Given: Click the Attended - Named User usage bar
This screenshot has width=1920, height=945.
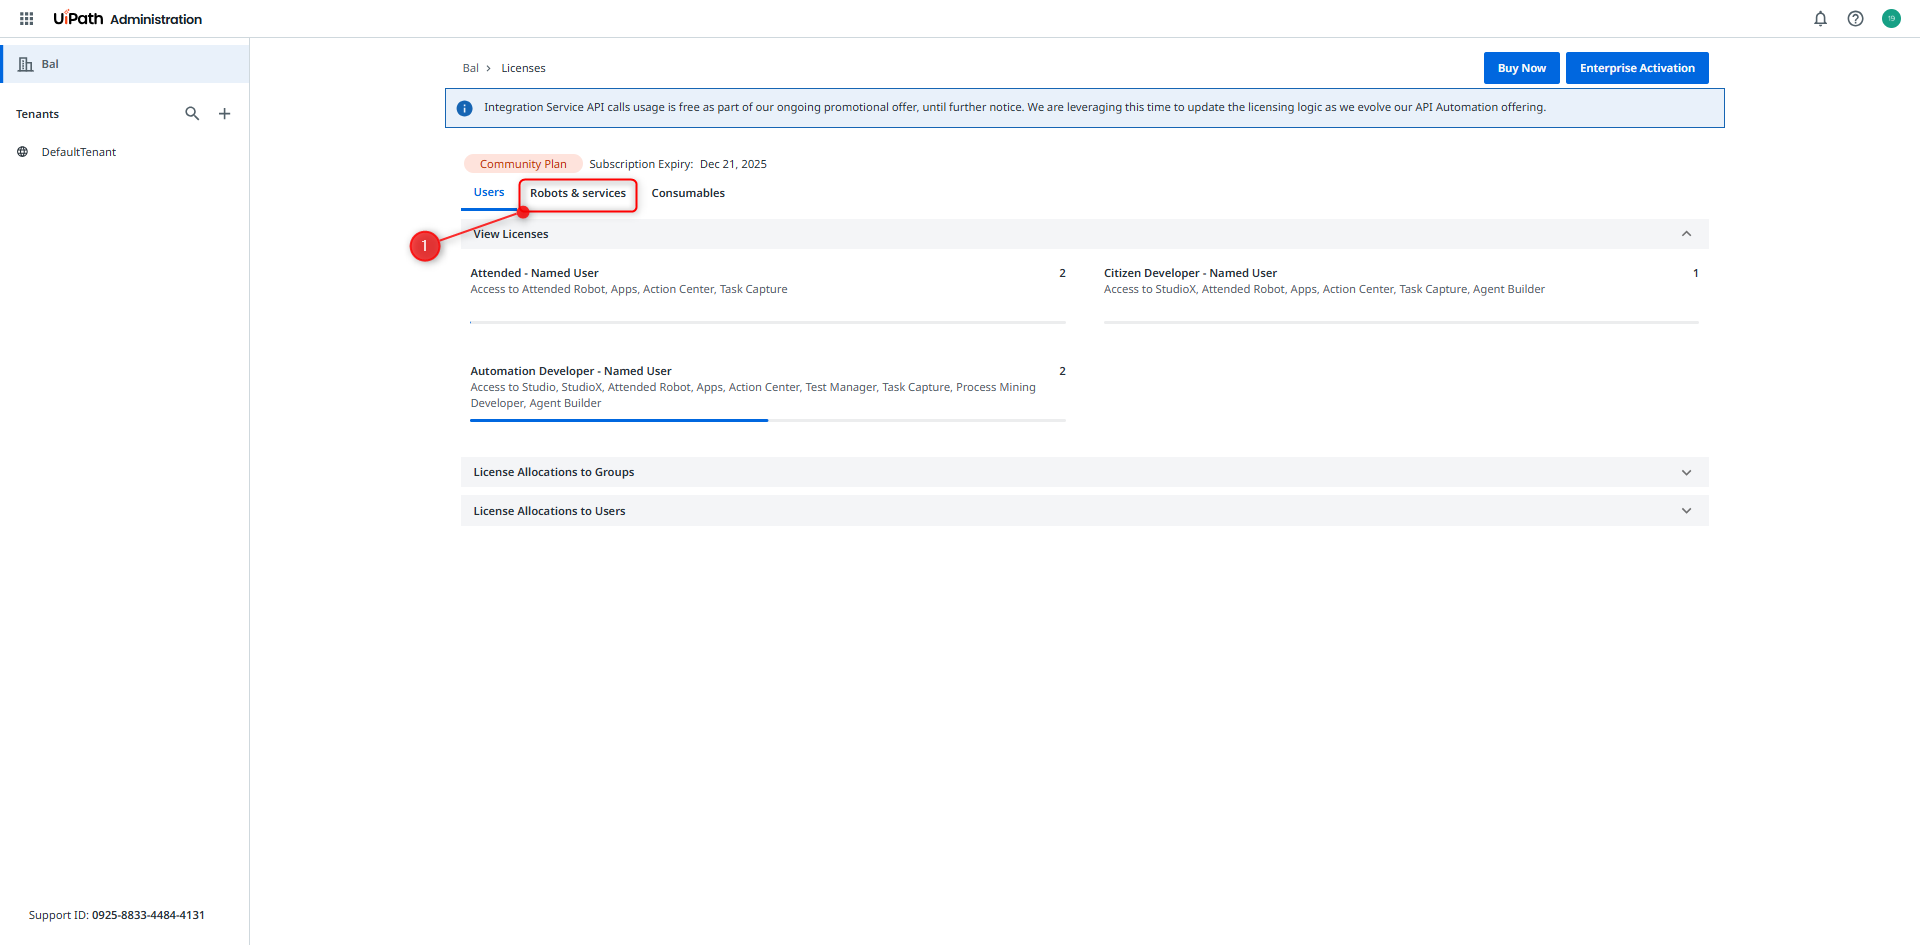Looking at the screenshot, I should (768, 322).
